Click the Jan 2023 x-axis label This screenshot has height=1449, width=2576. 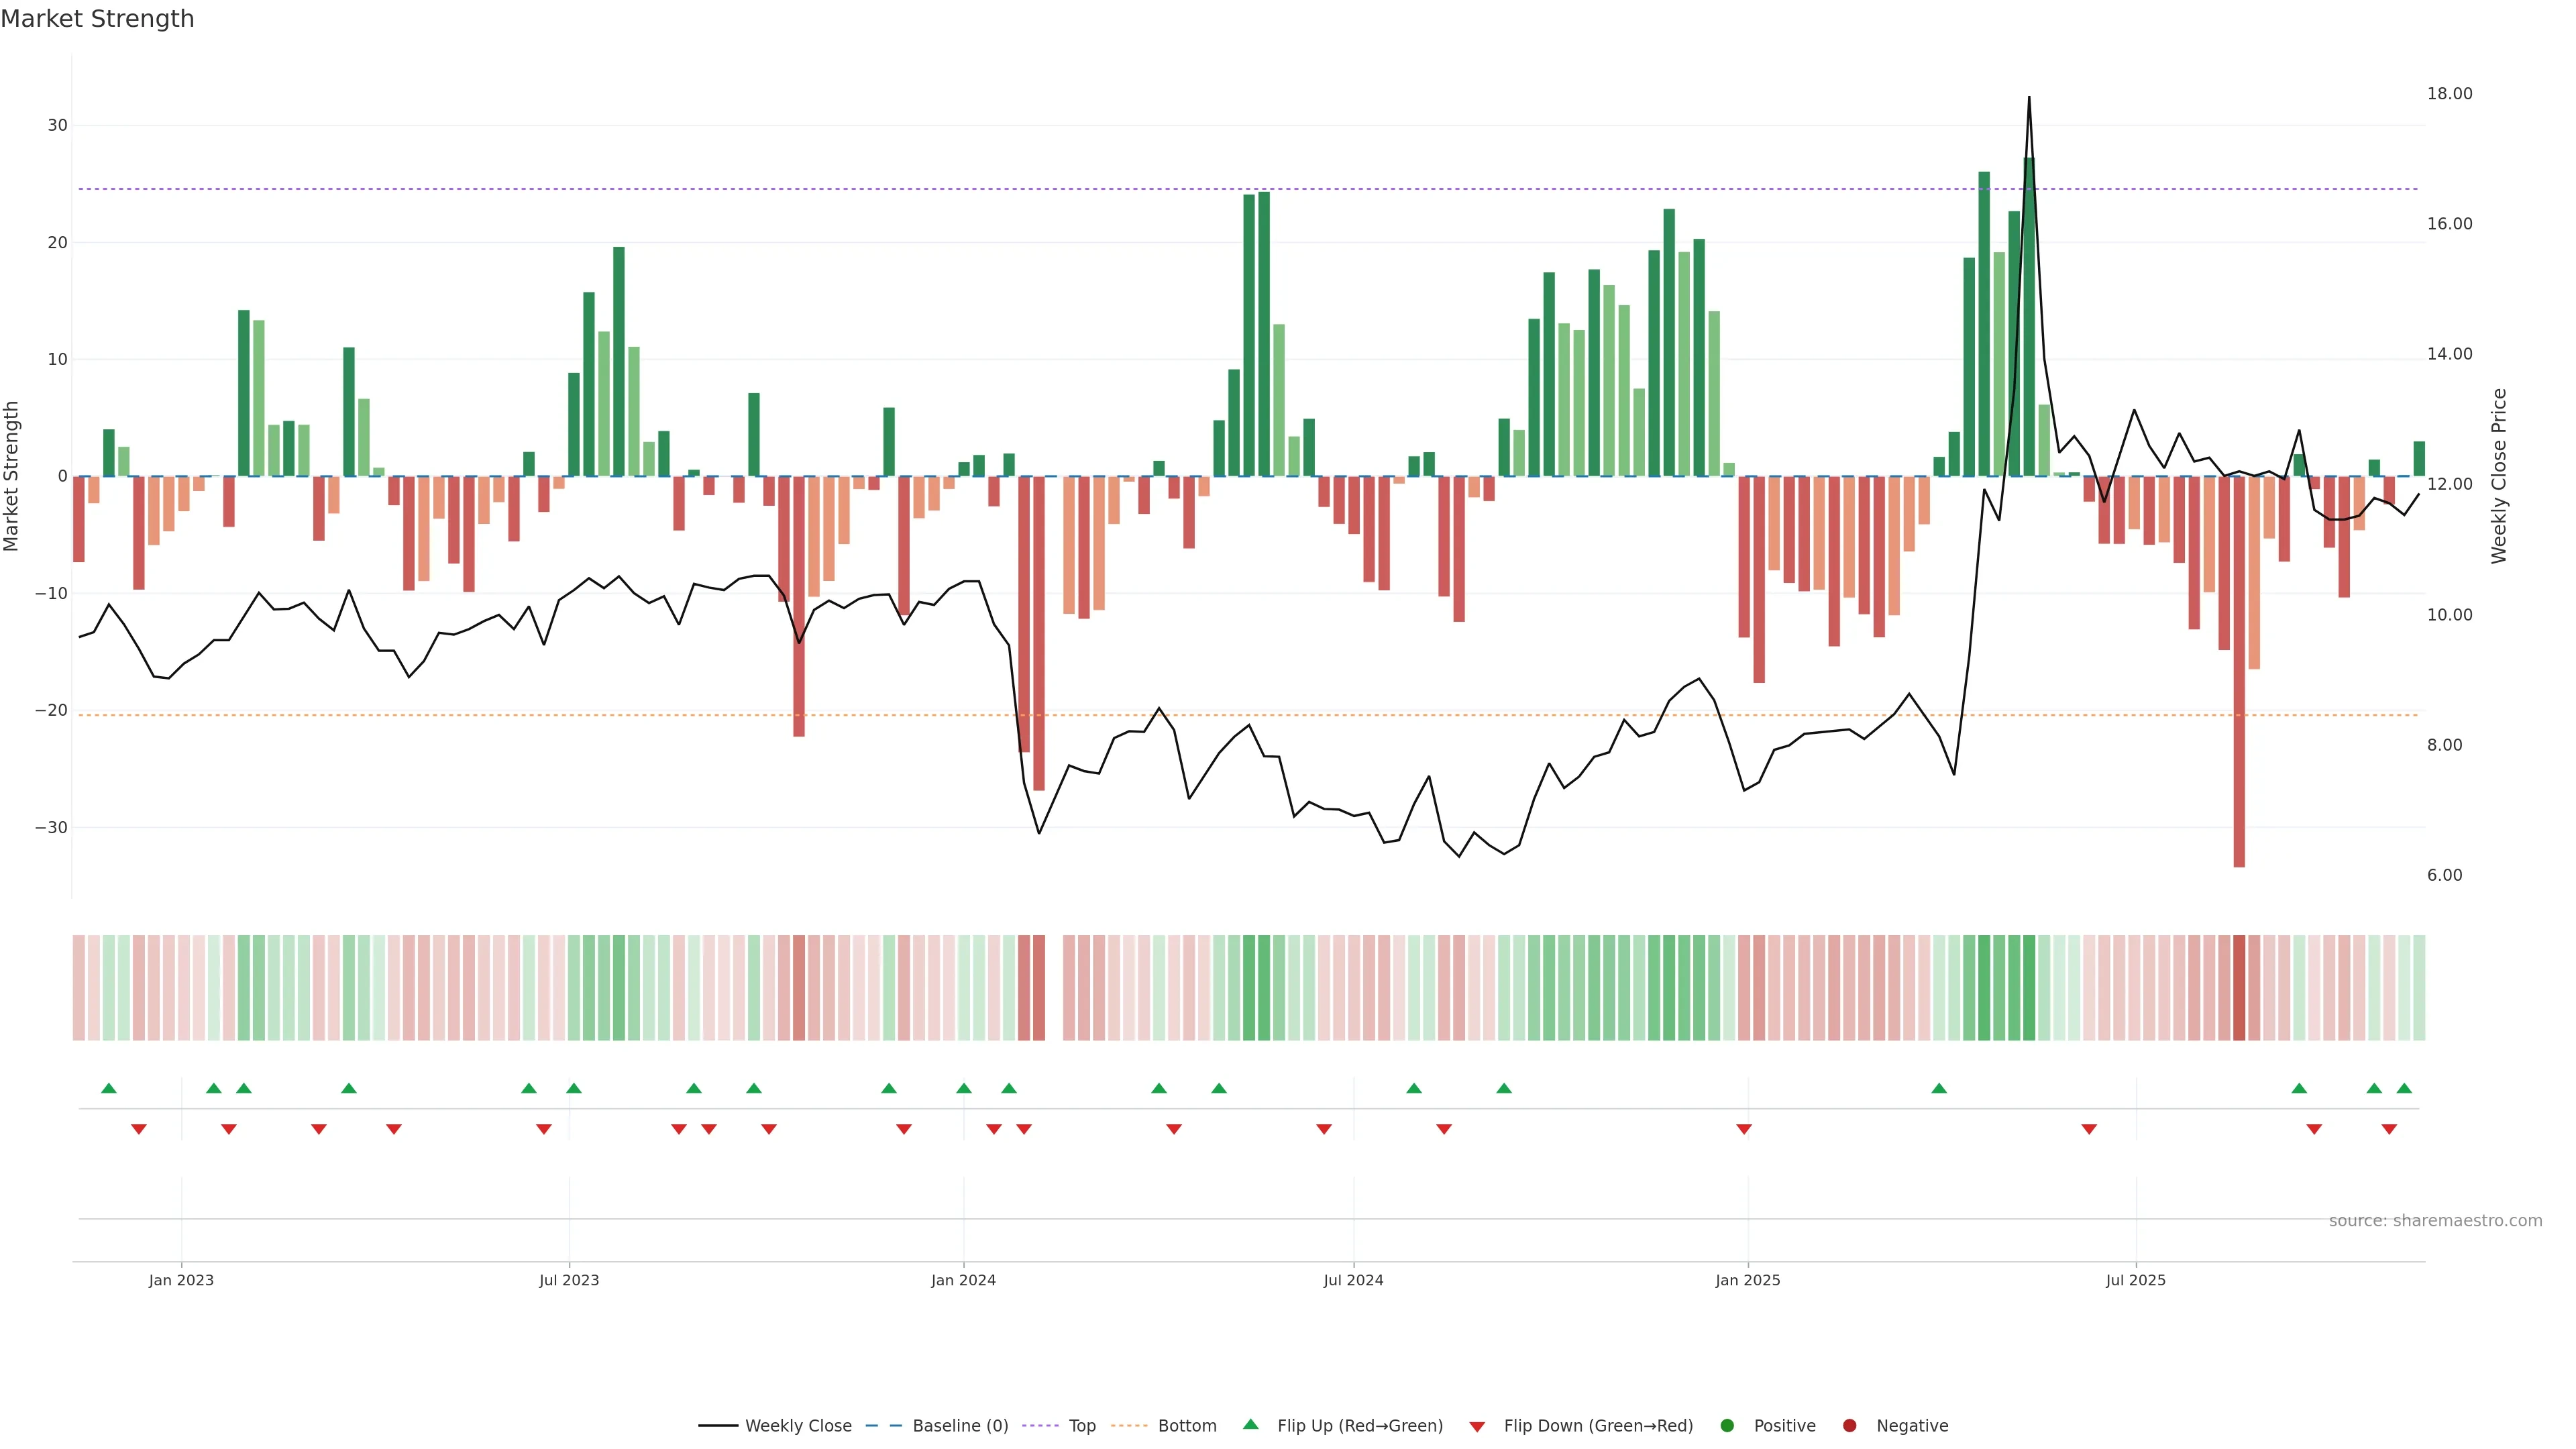coord(181,1280)
